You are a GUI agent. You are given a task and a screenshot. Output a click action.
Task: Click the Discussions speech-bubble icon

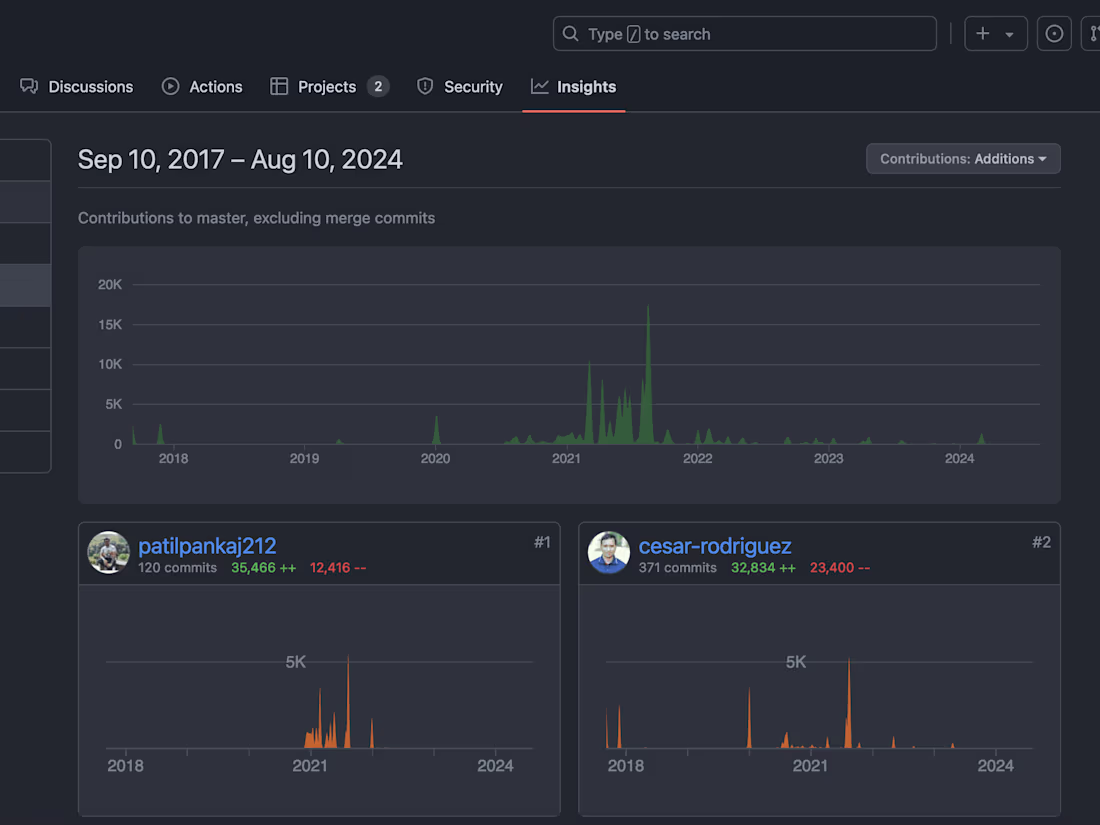point(29,86)
